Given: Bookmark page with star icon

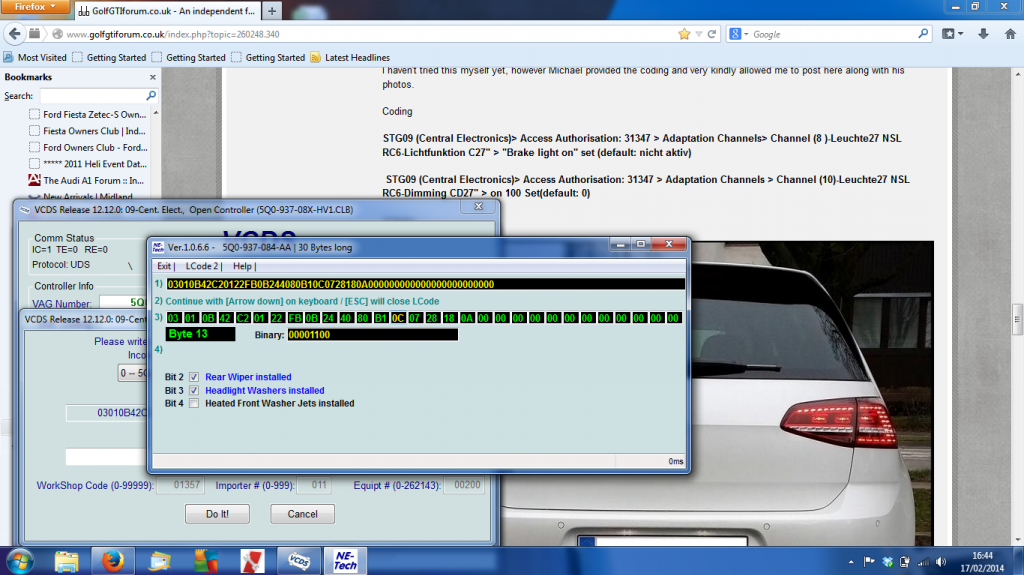Looking at the screenshot, I should (x=684, y=34).
